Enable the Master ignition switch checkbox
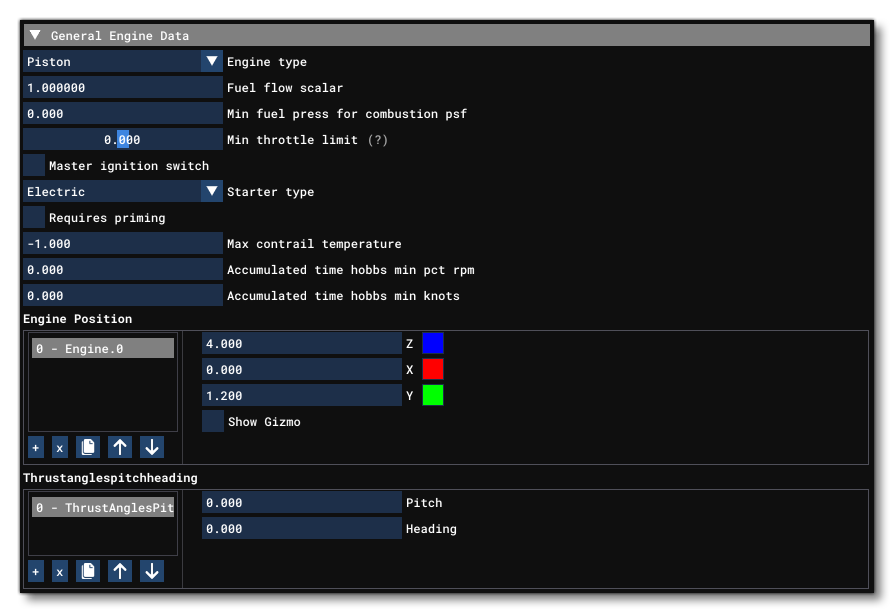Viewport: 894px width, 613px height. (34, 166)
